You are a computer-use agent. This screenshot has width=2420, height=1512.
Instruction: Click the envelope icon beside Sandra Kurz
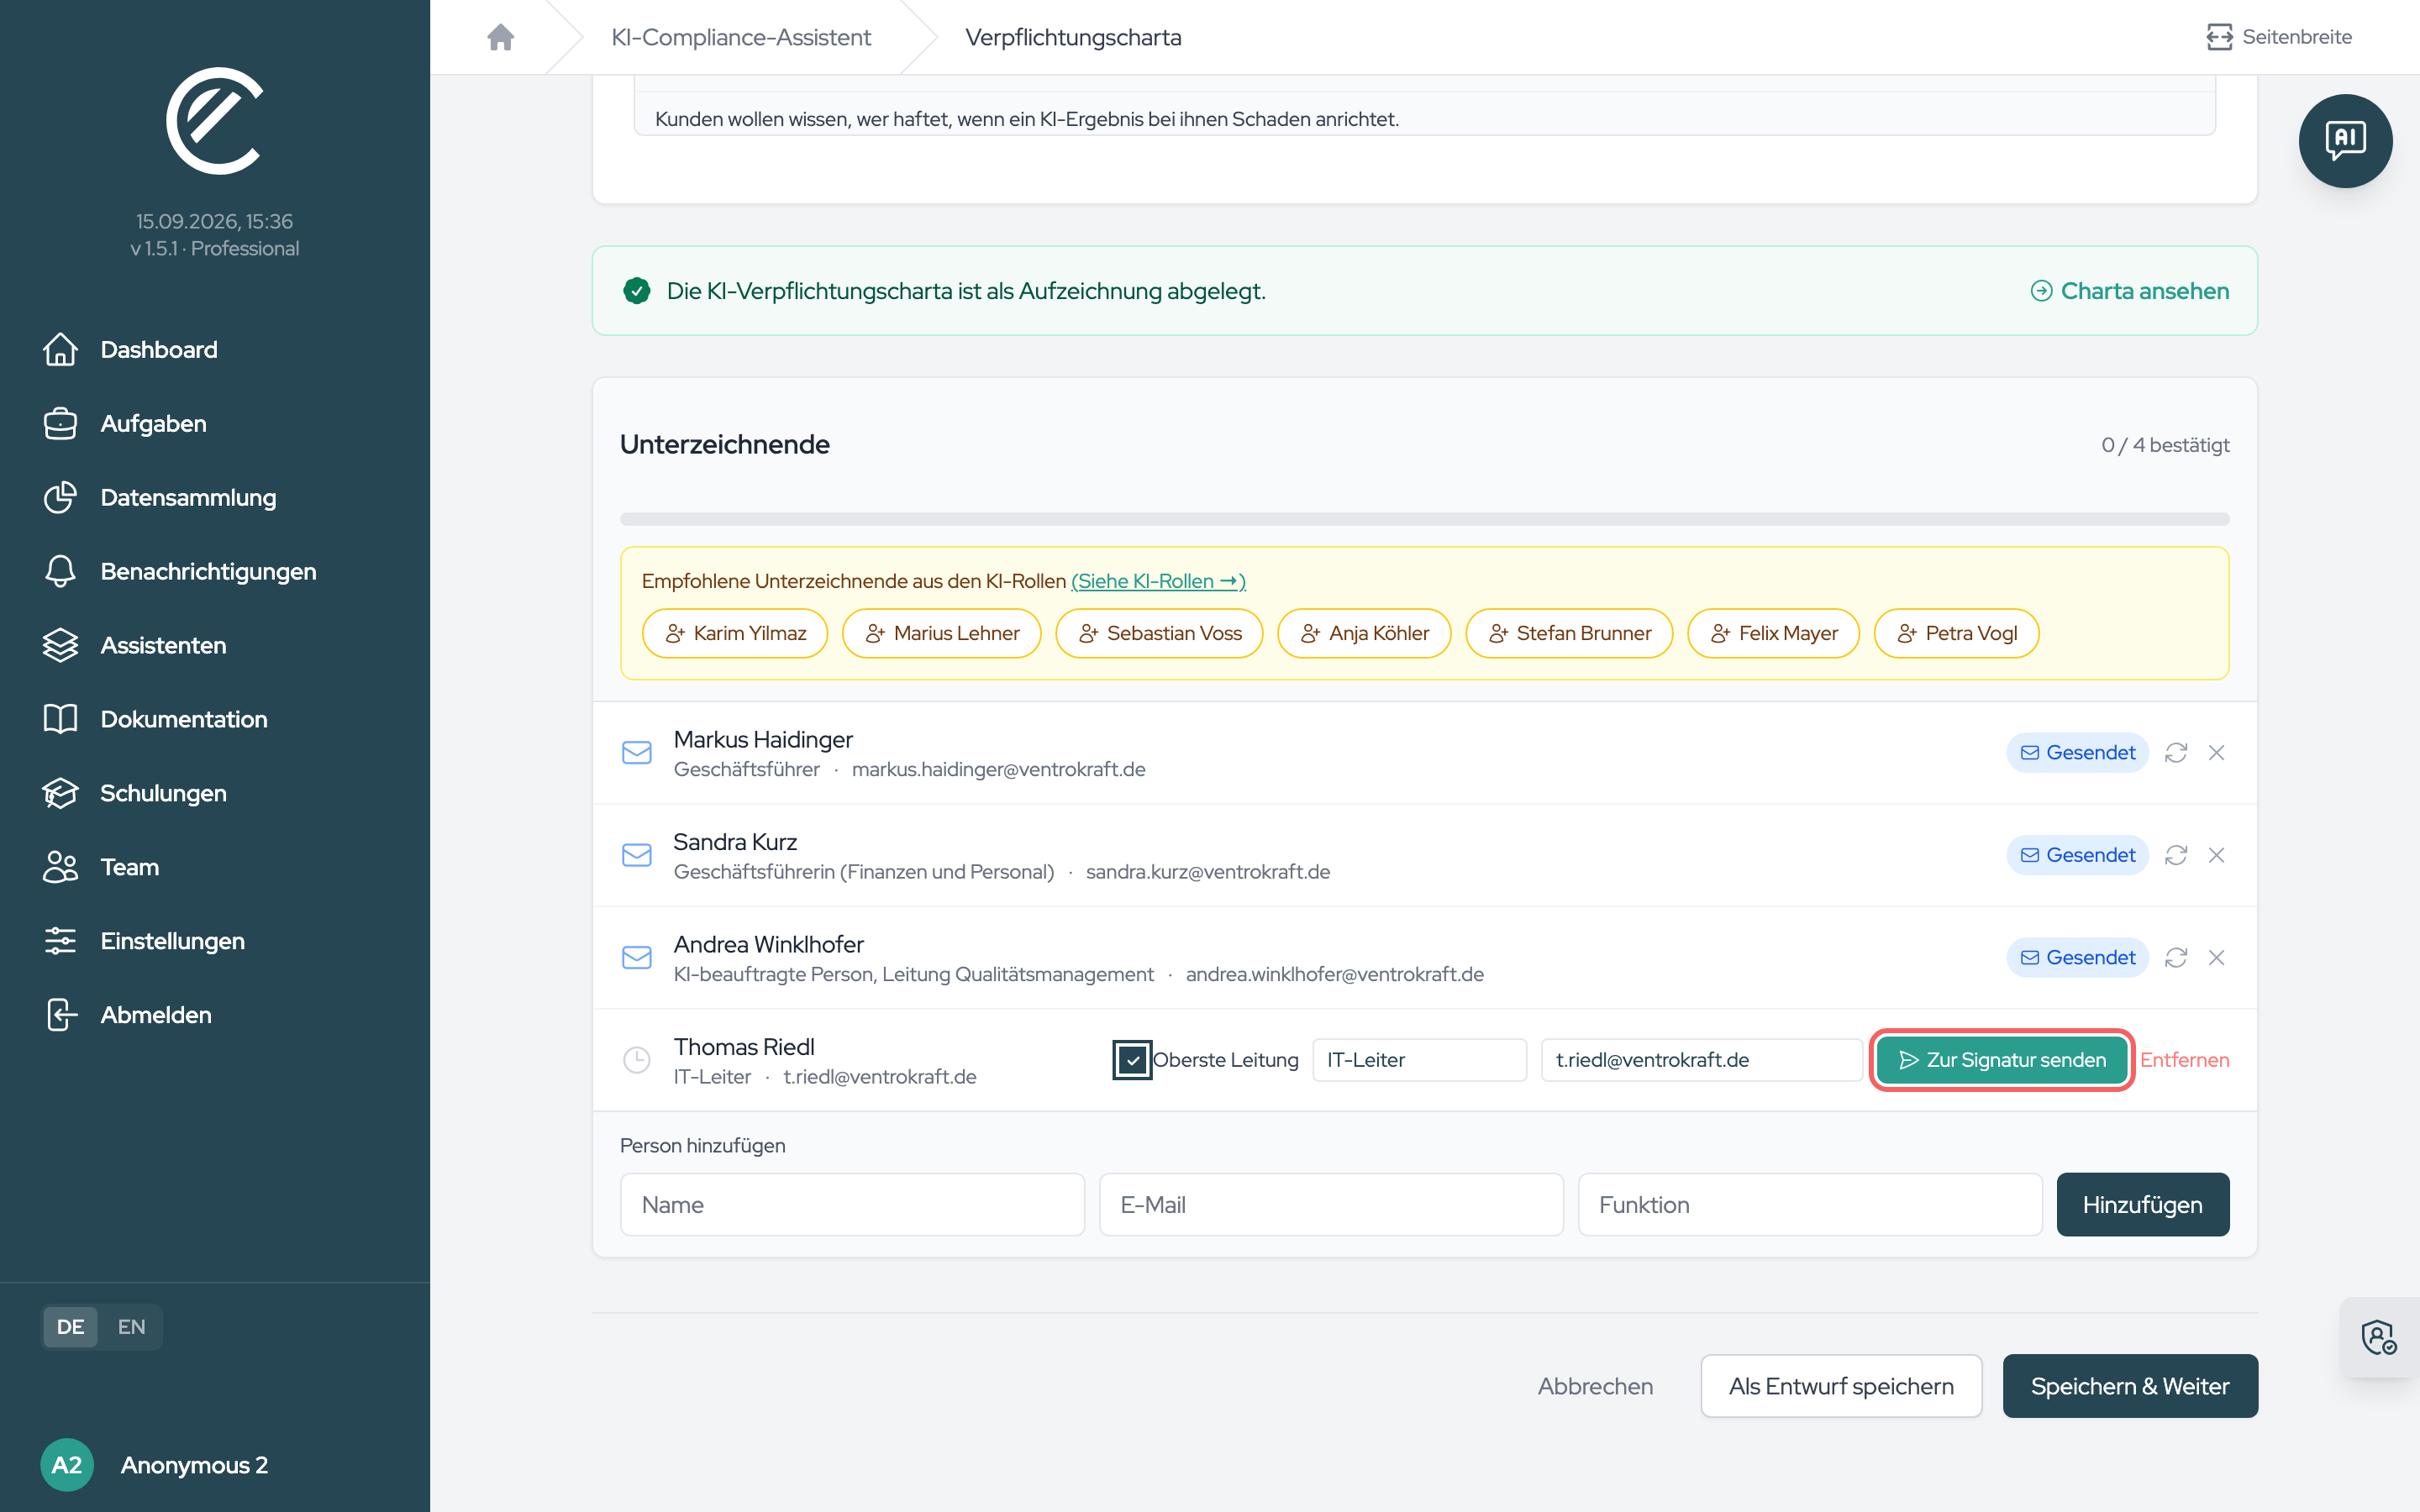[x=637, y=855]
